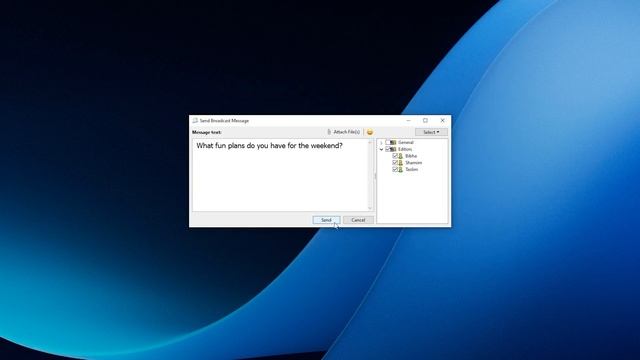640x360 pixels.
Task: Select the Editors group icon
Action: (393, 149)
